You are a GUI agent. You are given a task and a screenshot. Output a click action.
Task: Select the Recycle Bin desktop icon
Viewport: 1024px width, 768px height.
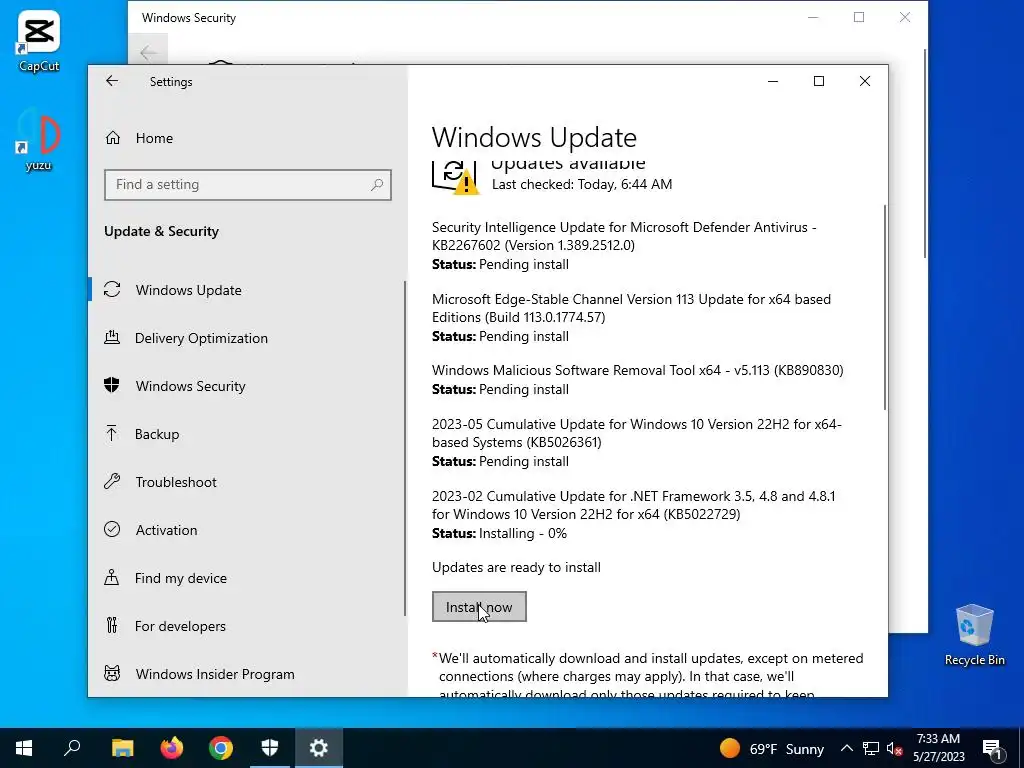(974, 635)
